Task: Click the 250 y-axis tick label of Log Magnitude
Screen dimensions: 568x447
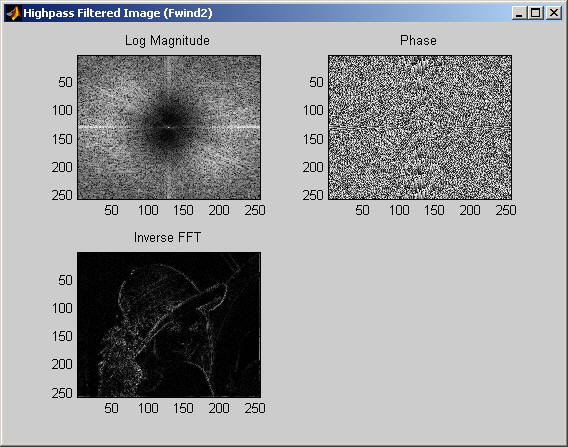Action: pyautogui.click(x=62, y=195)
